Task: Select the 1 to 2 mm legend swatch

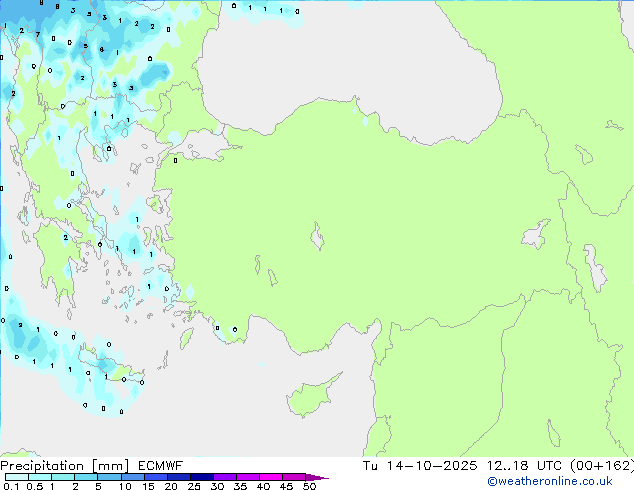Action: tap(63, 477)
